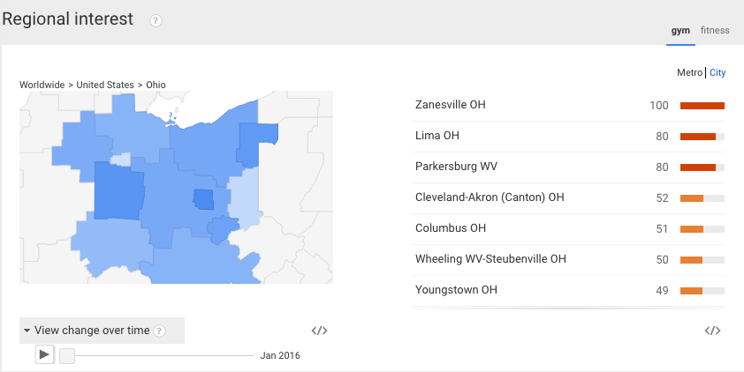
Task: Select Cleveland-Akron (Canton) OH in the list
Action: click(x=568, y=198)
